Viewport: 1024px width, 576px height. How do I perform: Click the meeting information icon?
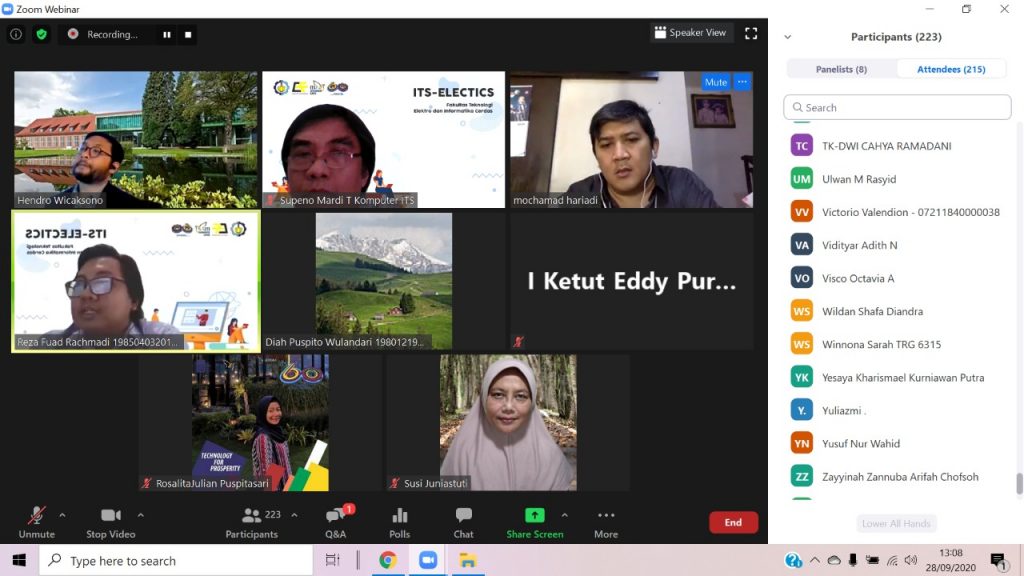pos(16,34)
